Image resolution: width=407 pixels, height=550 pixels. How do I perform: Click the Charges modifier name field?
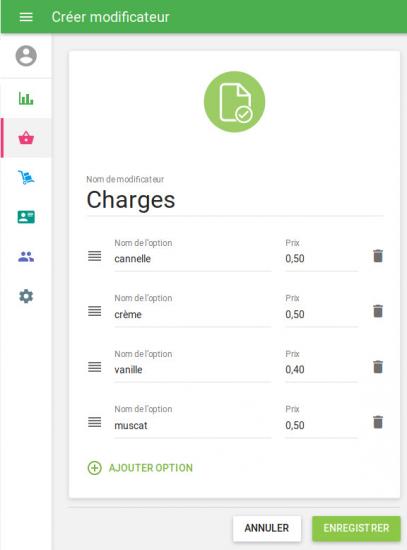(x=235, y=200)
